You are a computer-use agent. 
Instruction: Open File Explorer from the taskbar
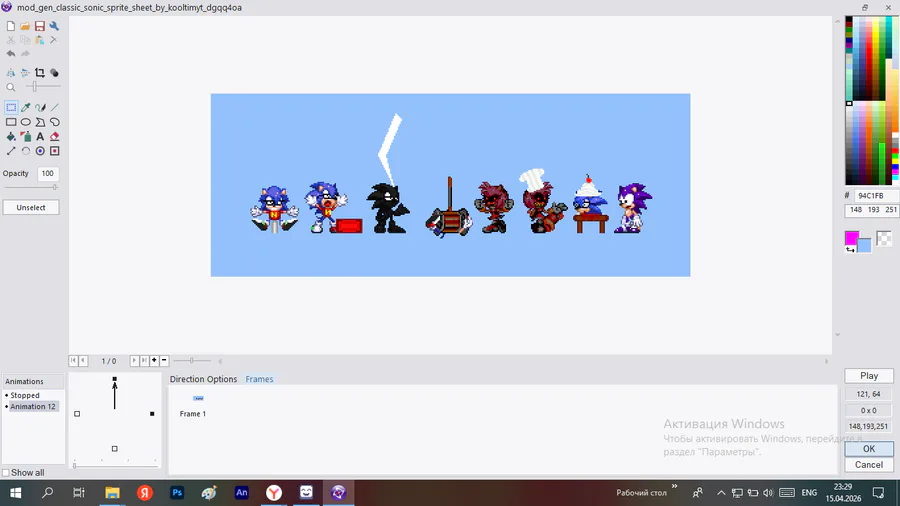click(112, 492)
